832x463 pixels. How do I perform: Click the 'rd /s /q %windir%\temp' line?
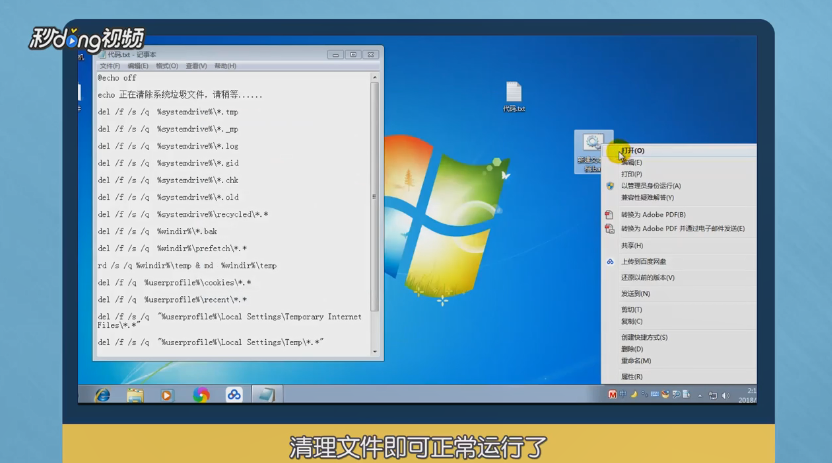coord(187,265)
